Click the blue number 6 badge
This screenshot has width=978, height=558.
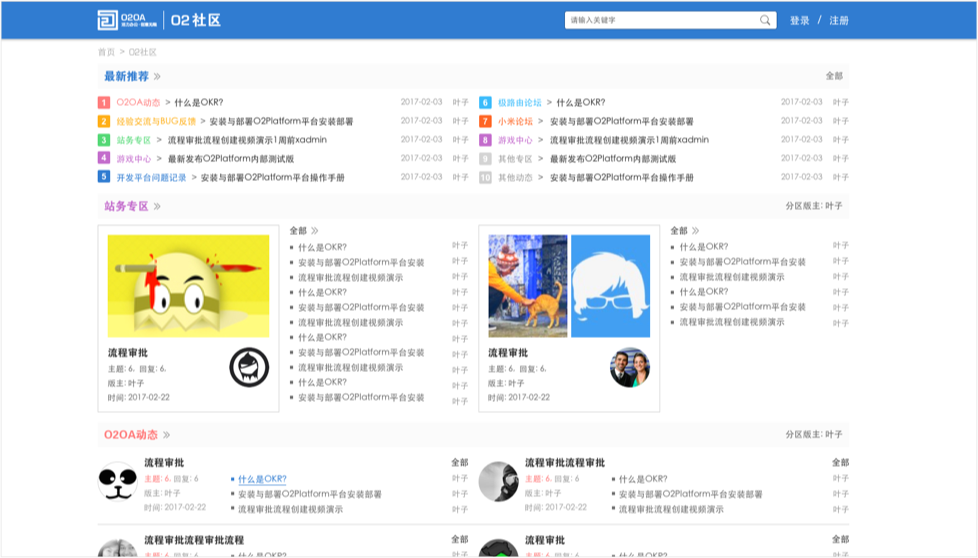[x=485, y=102]
